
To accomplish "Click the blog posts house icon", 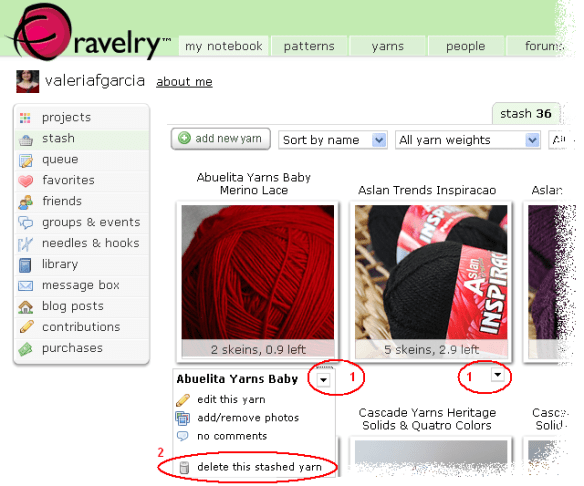I will tap(26, 307).
